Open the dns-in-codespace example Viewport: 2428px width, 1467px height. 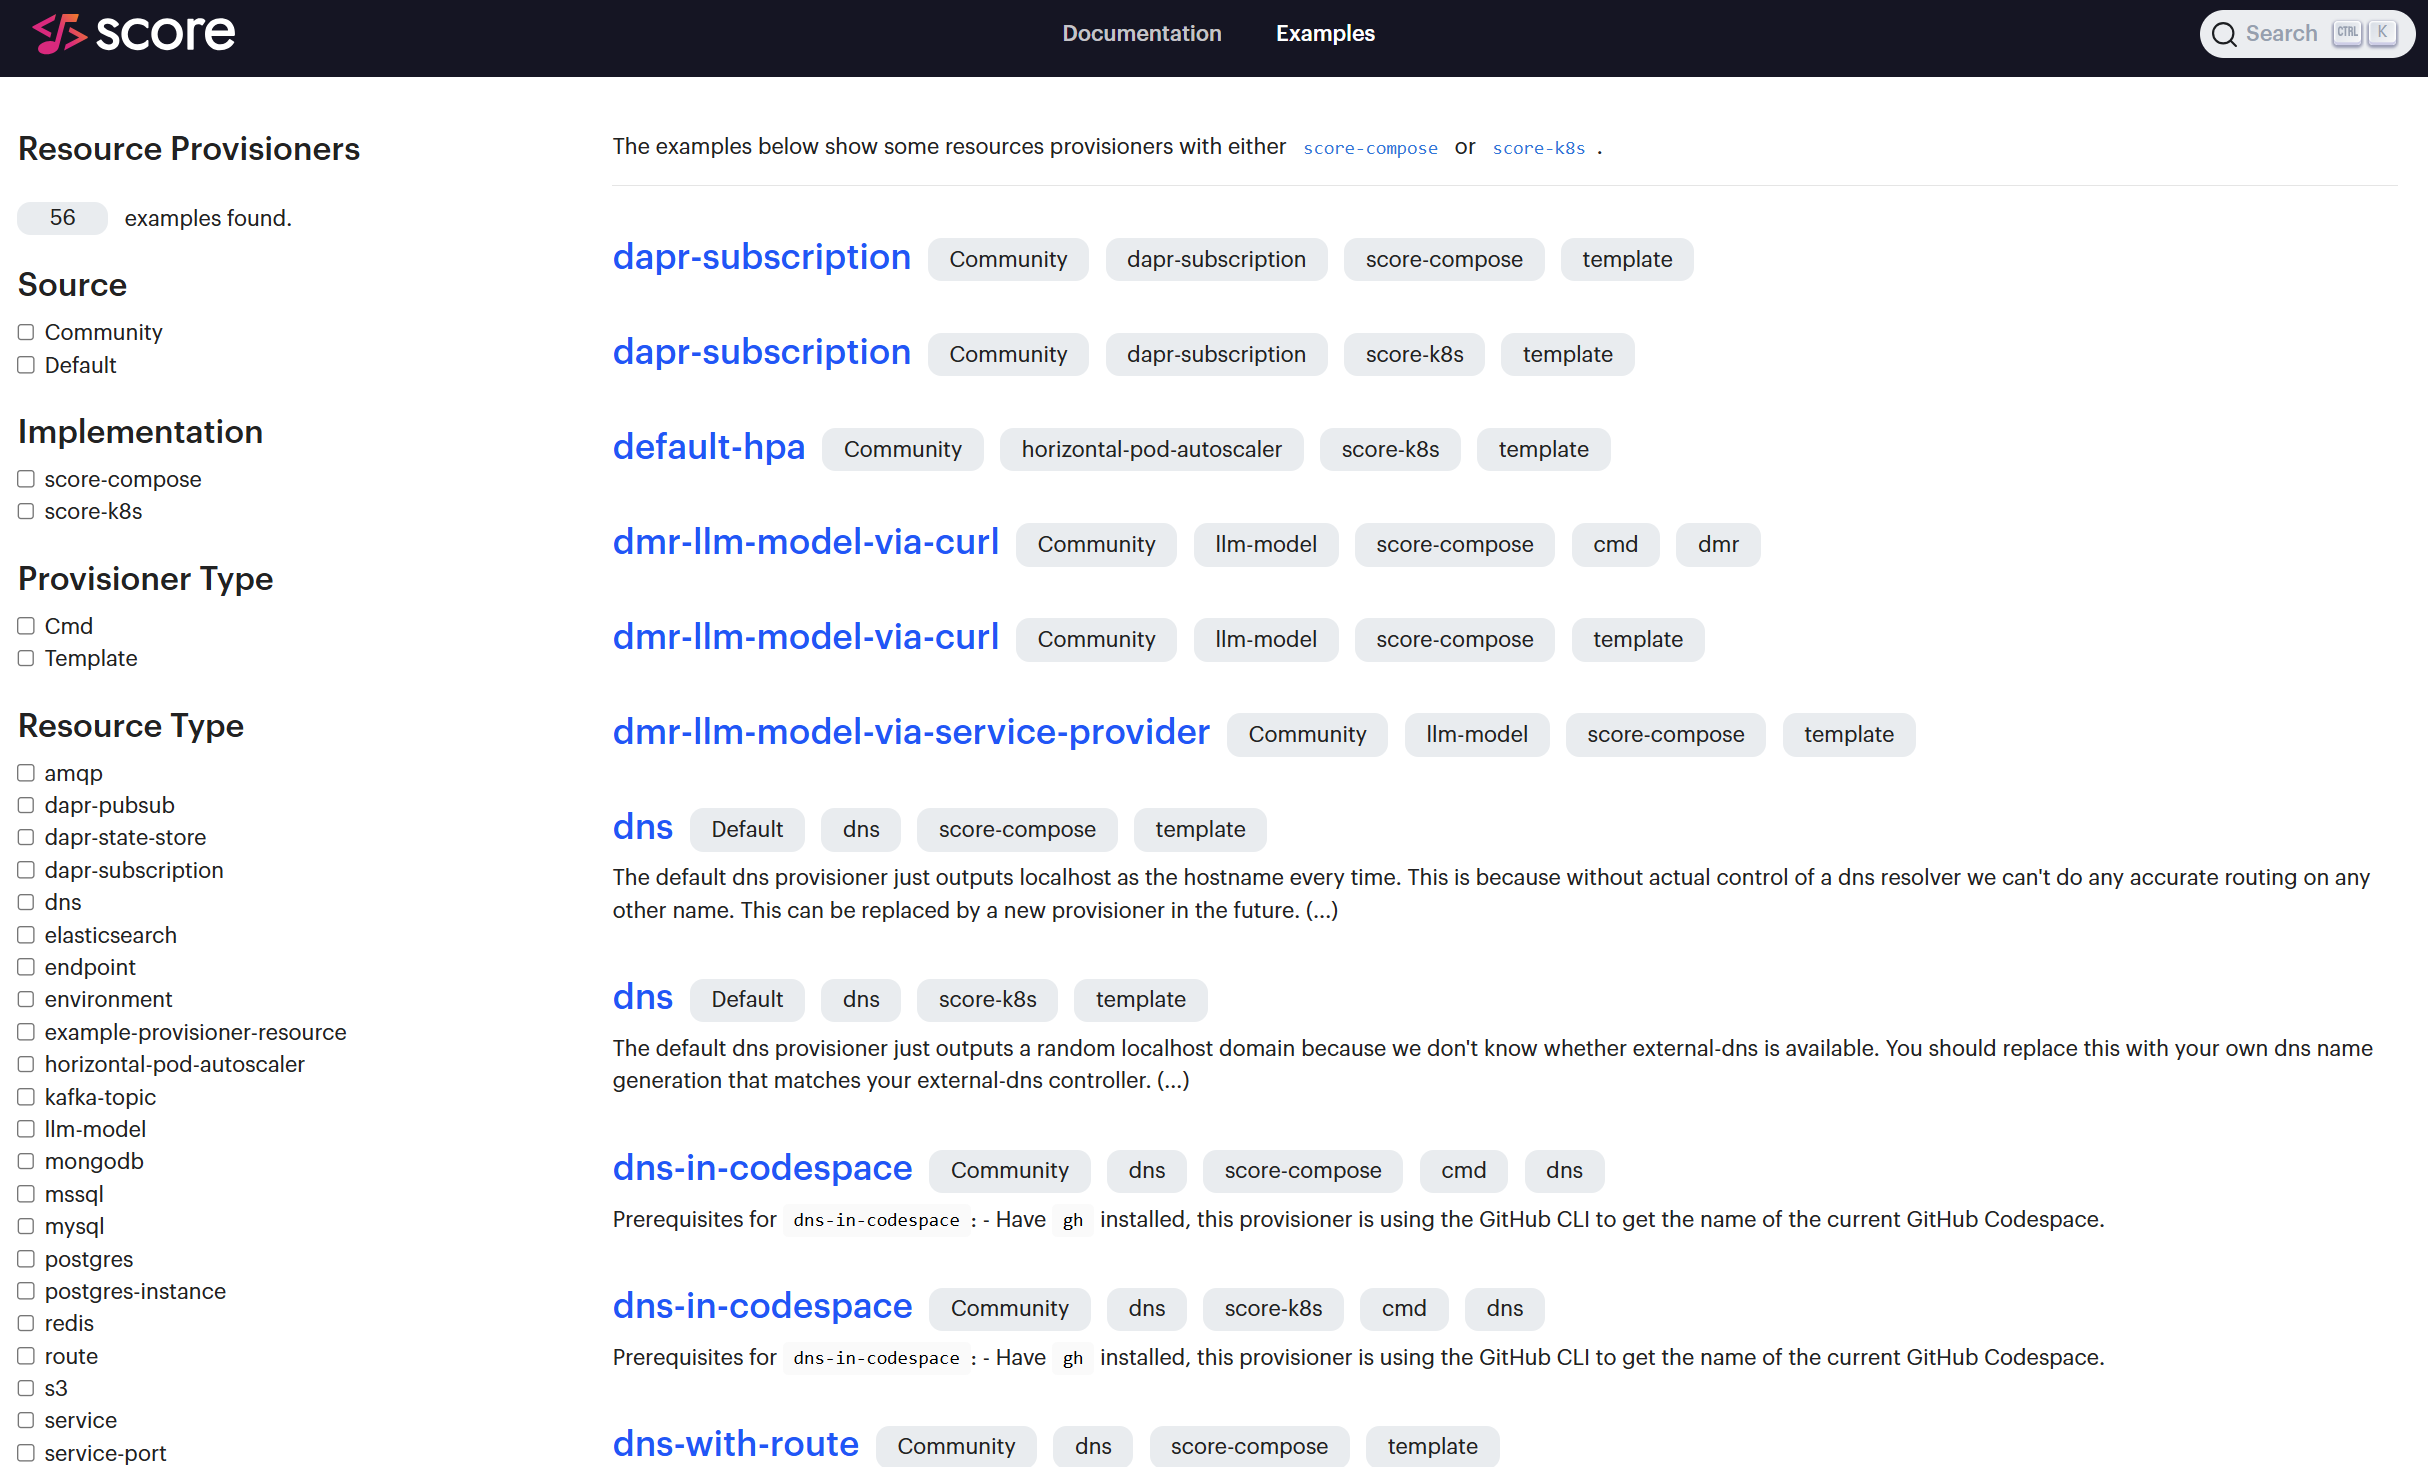762,1167
